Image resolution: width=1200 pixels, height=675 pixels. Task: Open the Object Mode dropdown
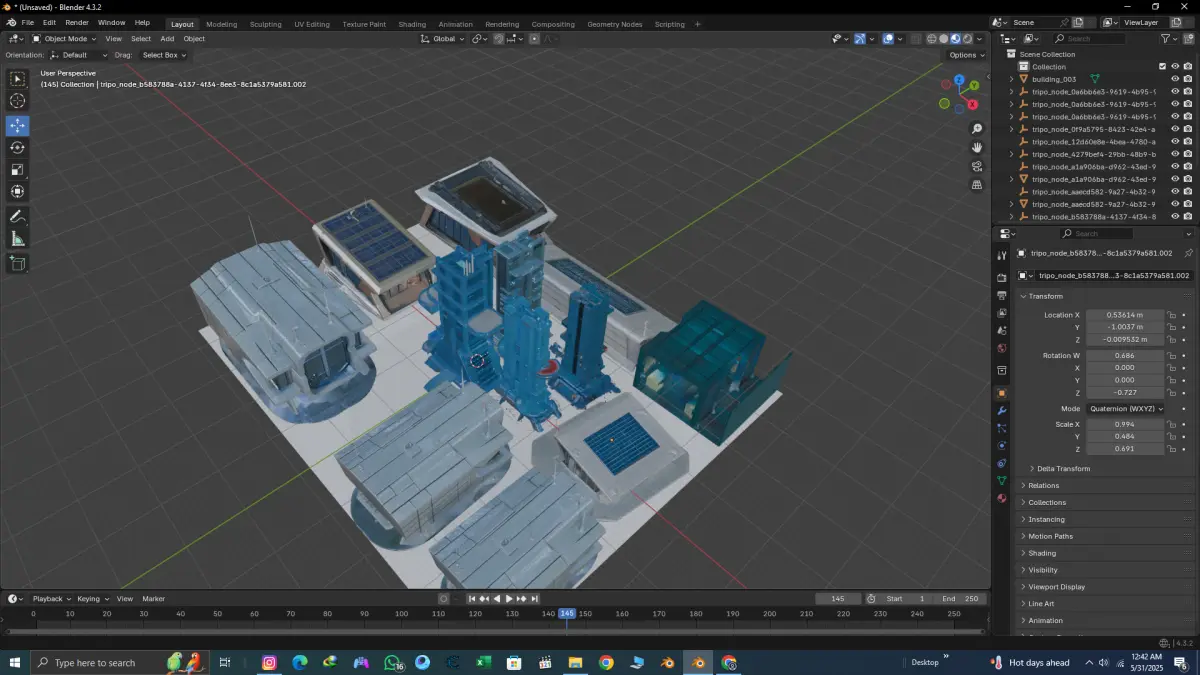[x=65, y=39]
